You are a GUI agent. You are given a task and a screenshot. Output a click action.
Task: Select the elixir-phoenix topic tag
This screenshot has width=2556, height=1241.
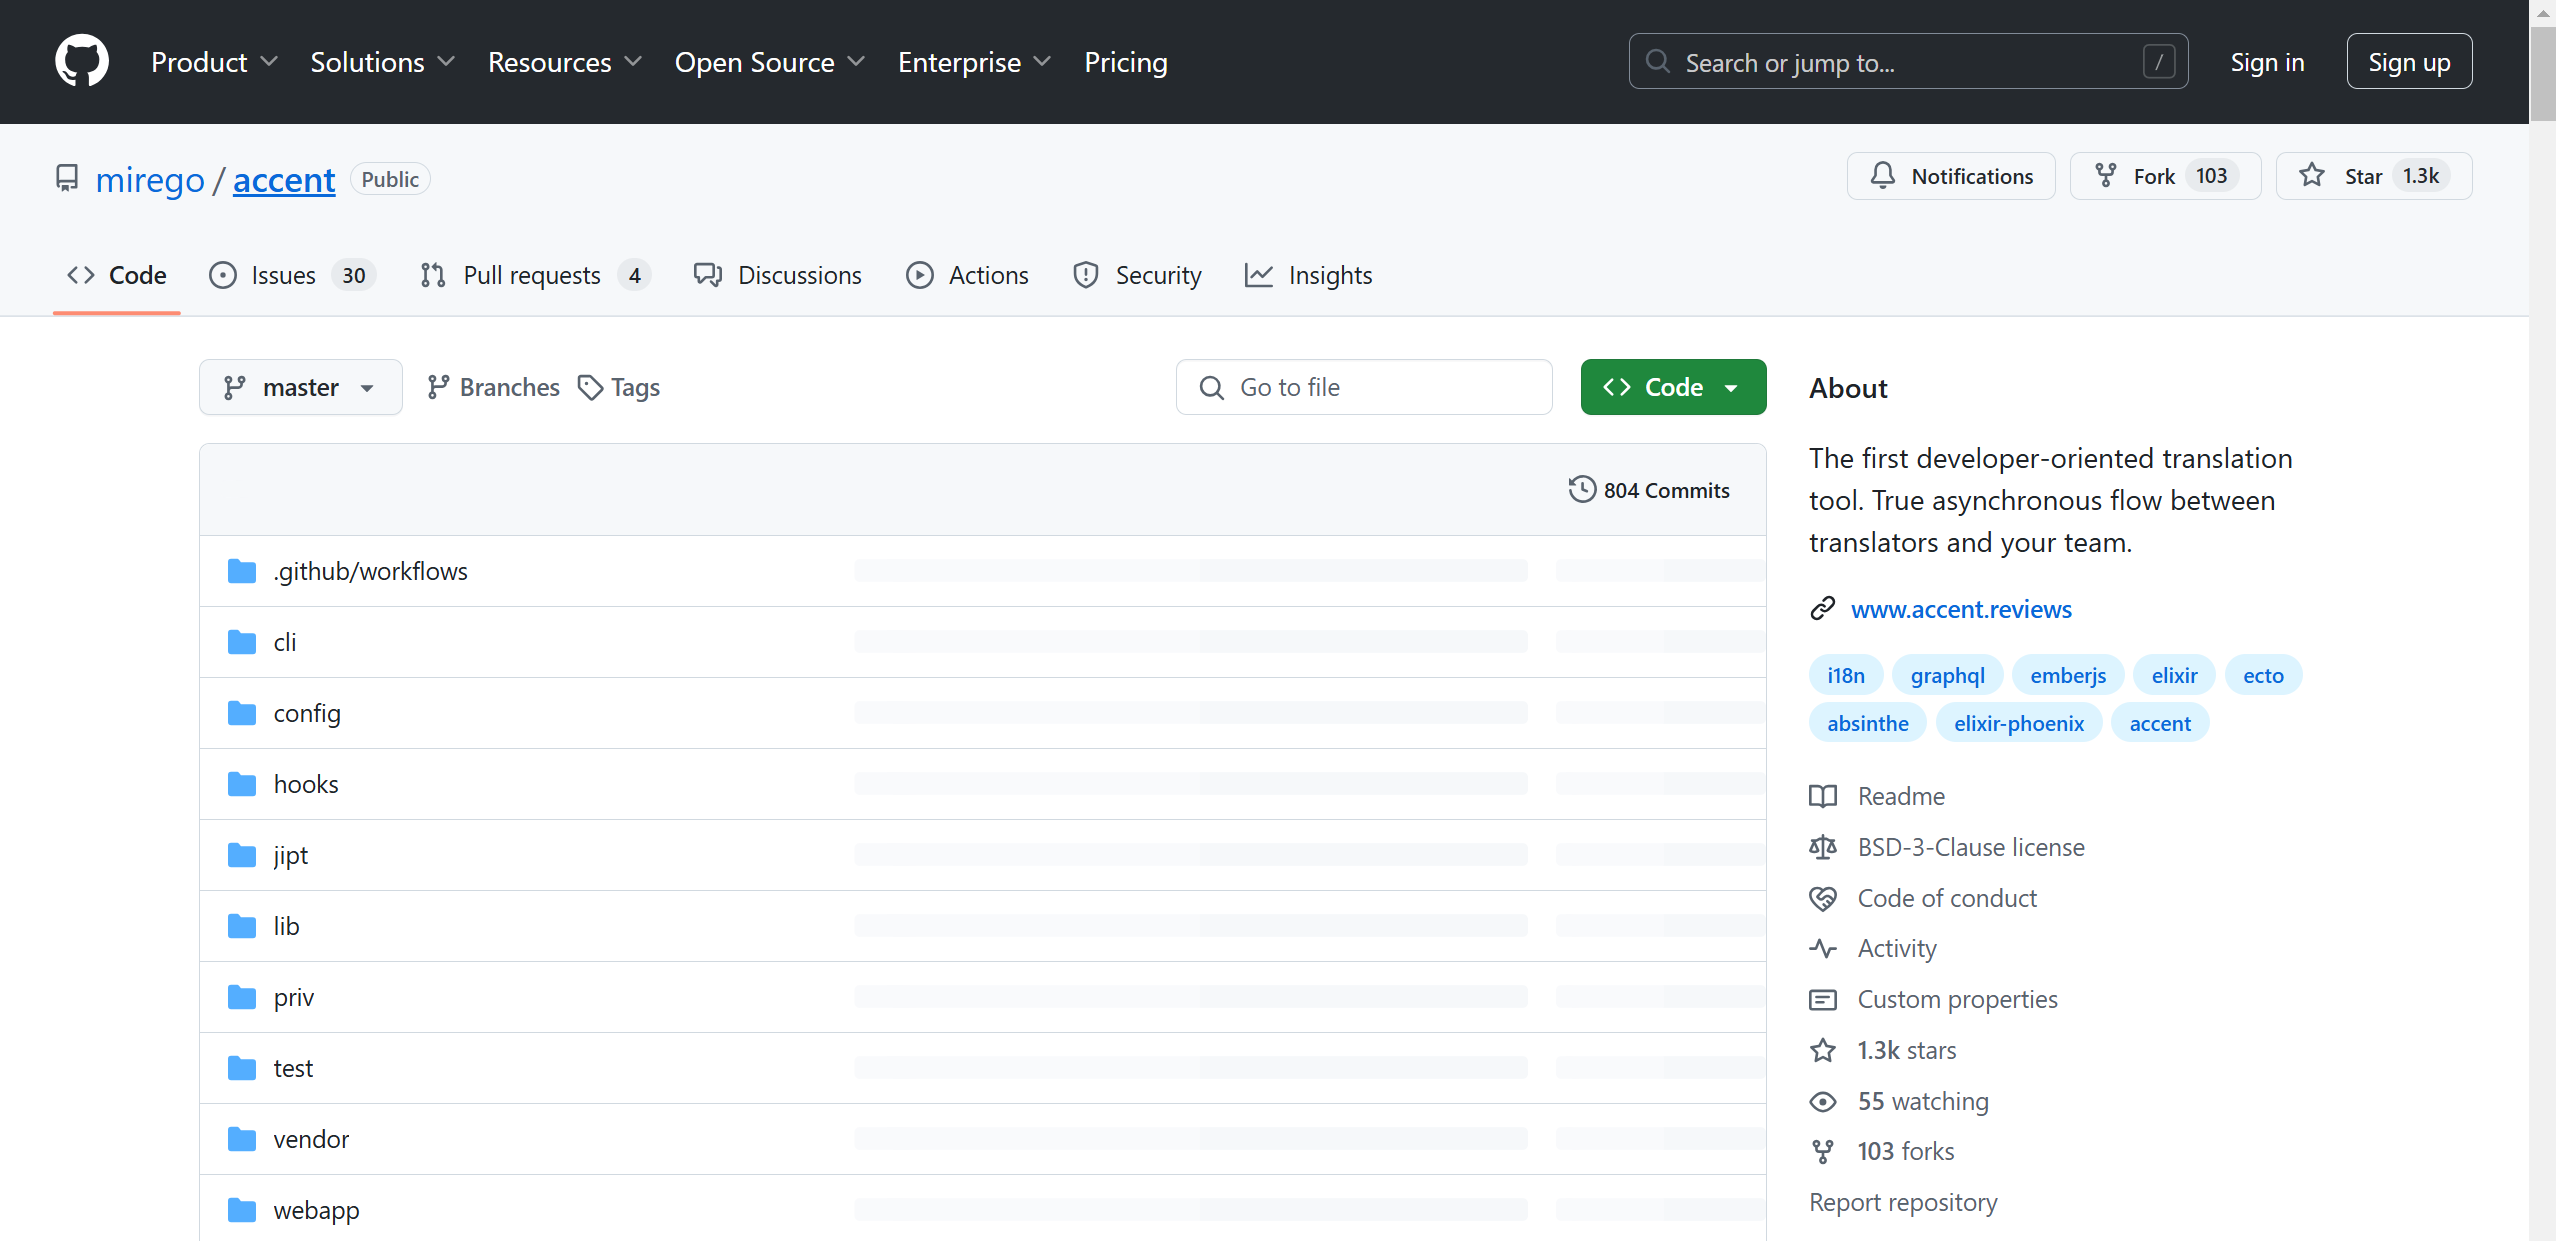[x=2018, y=723]
